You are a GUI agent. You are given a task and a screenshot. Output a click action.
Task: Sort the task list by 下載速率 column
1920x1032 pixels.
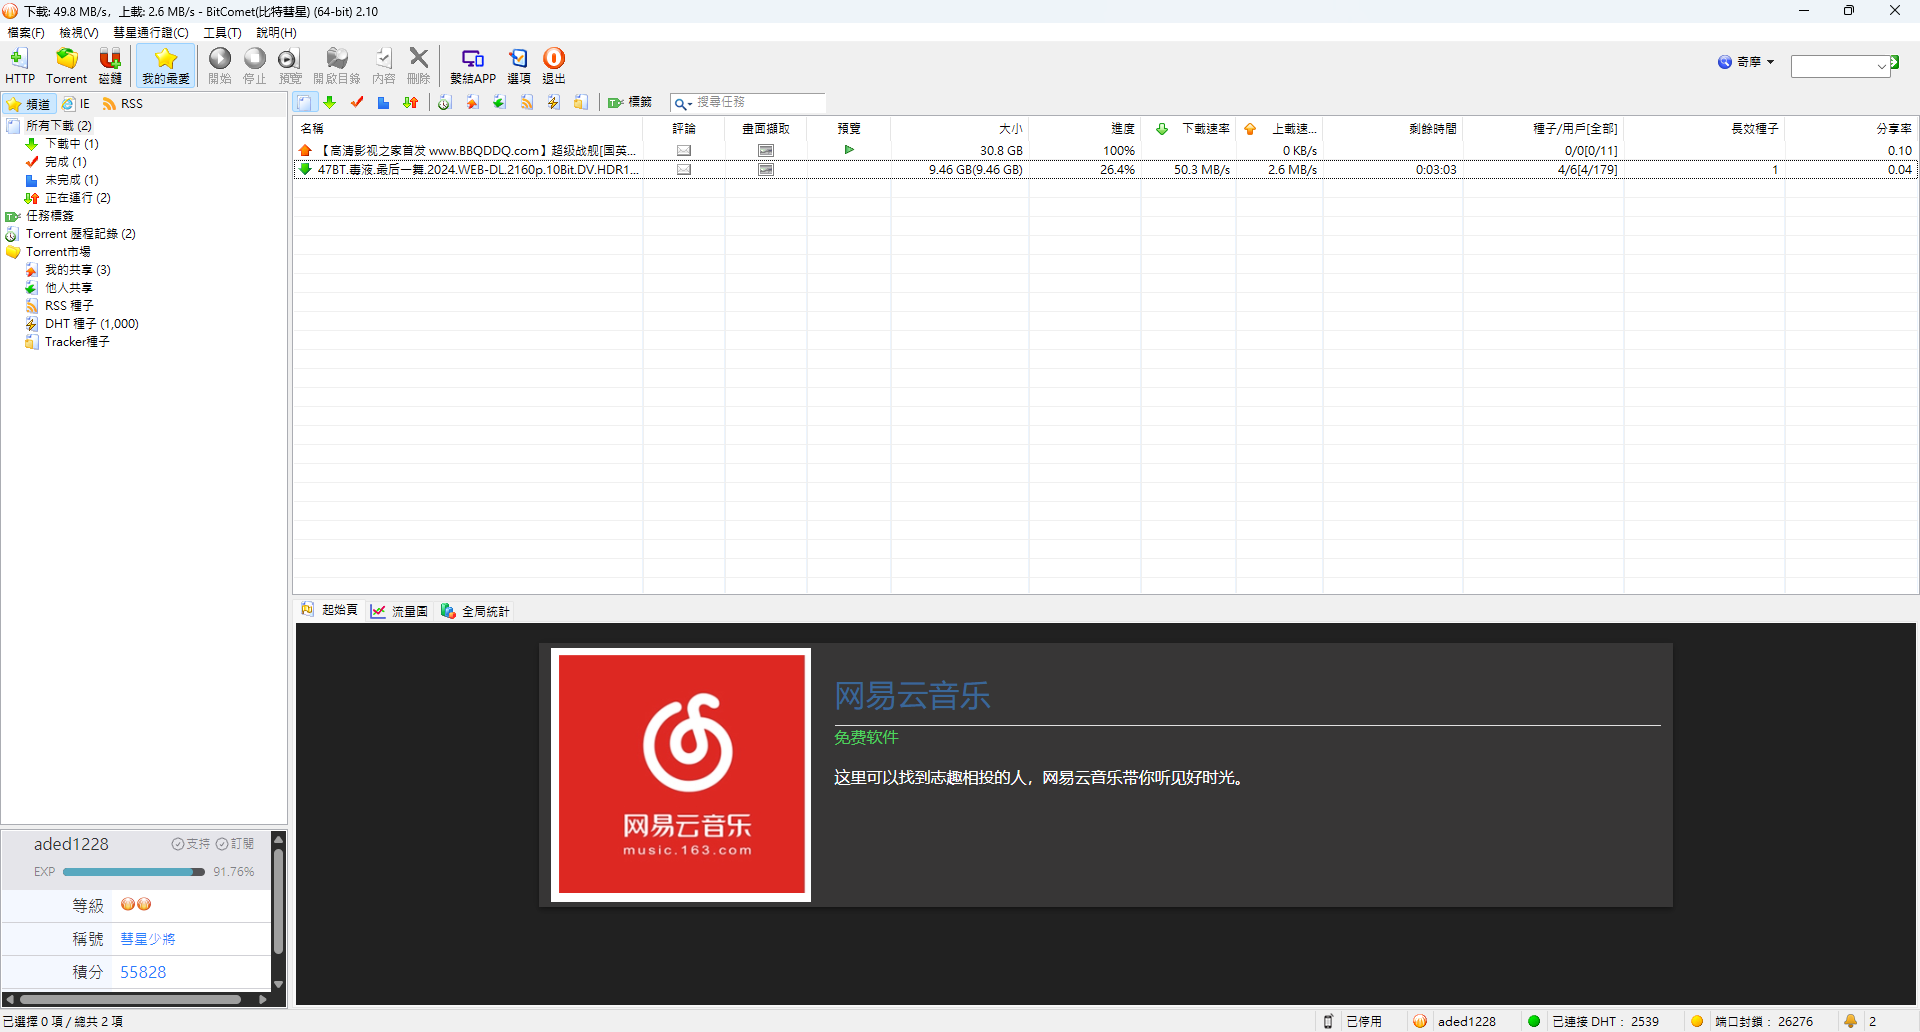pyautogui.click(x=1189, y=128)
